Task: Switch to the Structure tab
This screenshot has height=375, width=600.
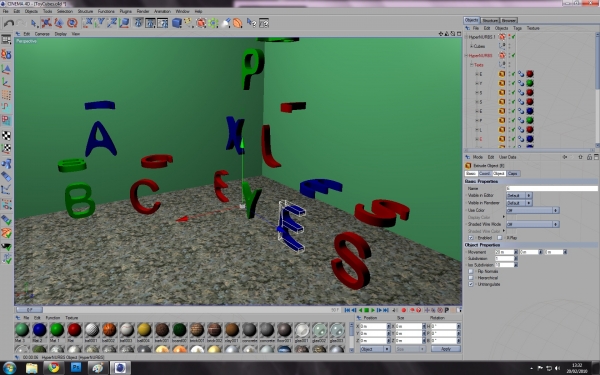Action: (490, 20)
